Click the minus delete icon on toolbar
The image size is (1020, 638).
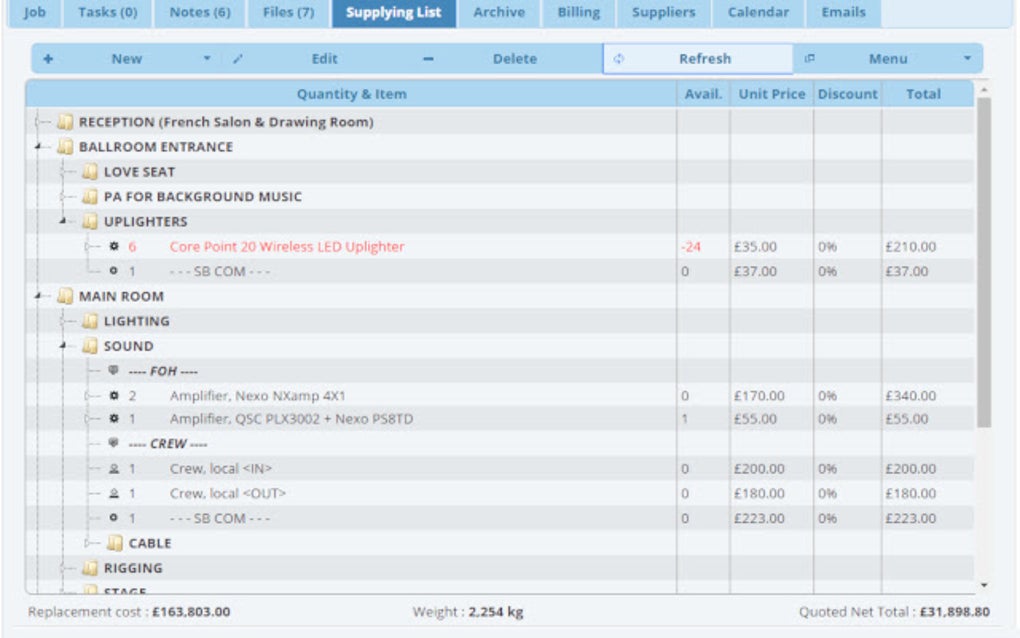coord(429,59)
